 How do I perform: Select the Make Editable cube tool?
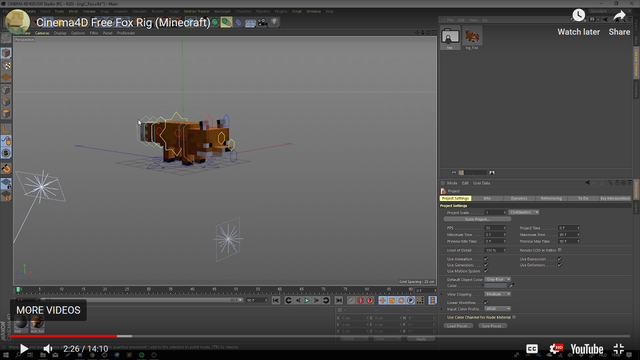click(x=6, y=53)
